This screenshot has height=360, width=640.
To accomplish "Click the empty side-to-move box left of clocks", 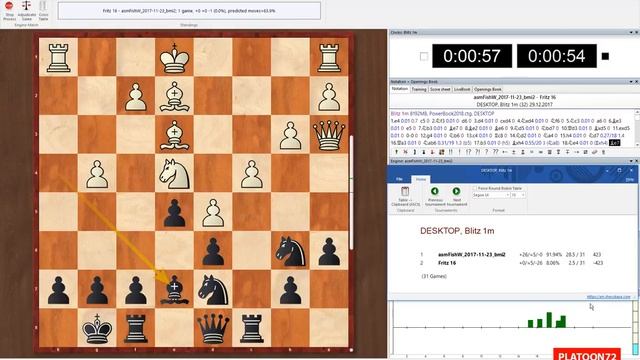I will (424, 56).
